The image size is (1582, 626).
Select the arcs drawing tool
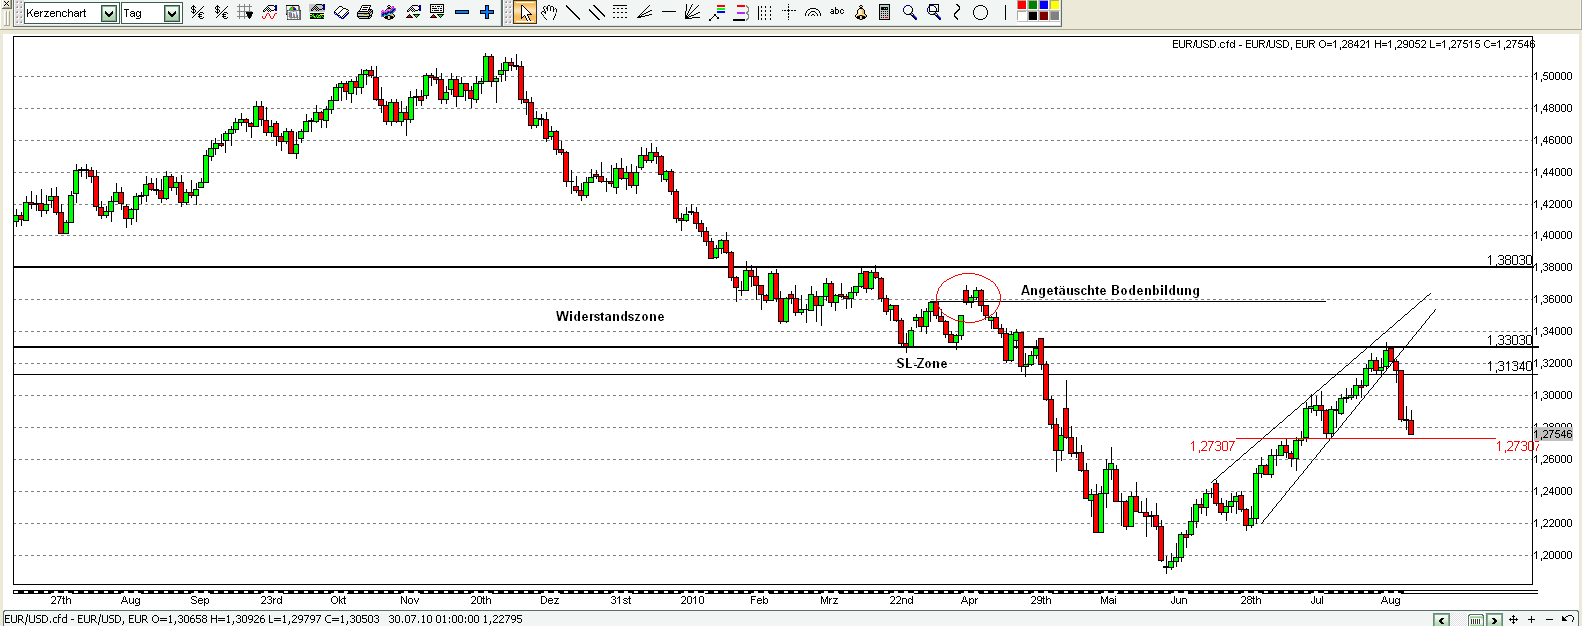tap(812, 13)
